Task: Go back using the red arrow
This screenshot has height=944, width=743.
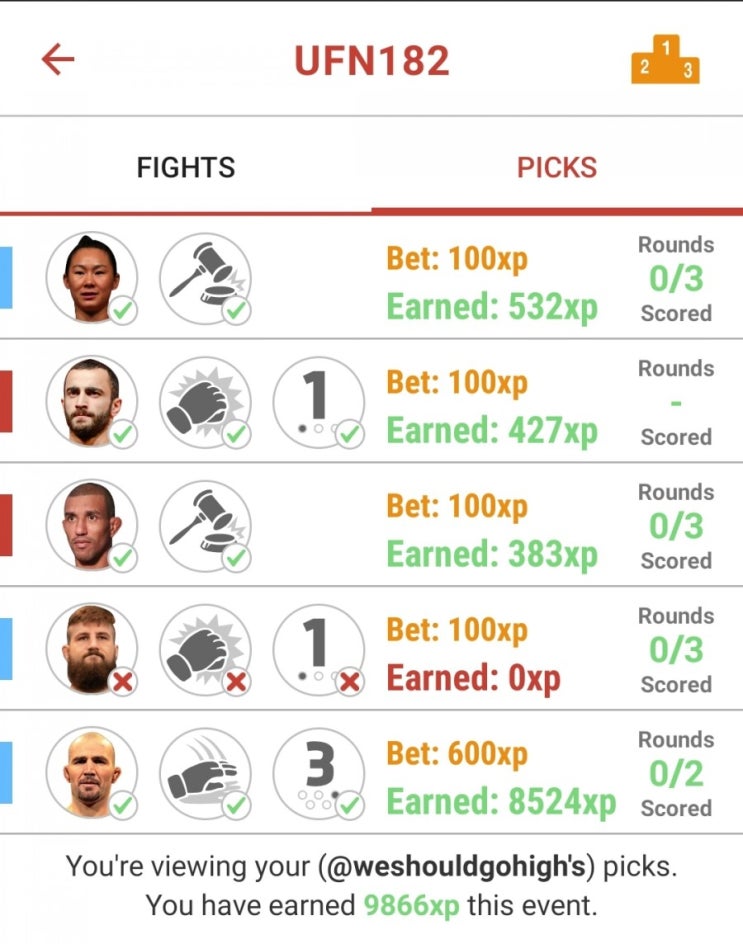Action: (x=58, y=59)
